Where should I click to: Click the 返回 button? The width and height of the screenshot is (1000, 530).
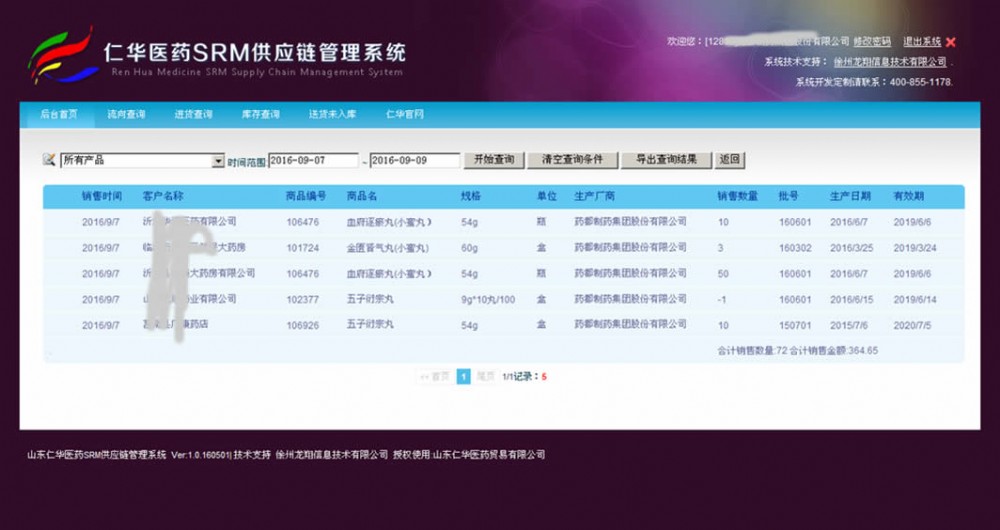point(730,160)
